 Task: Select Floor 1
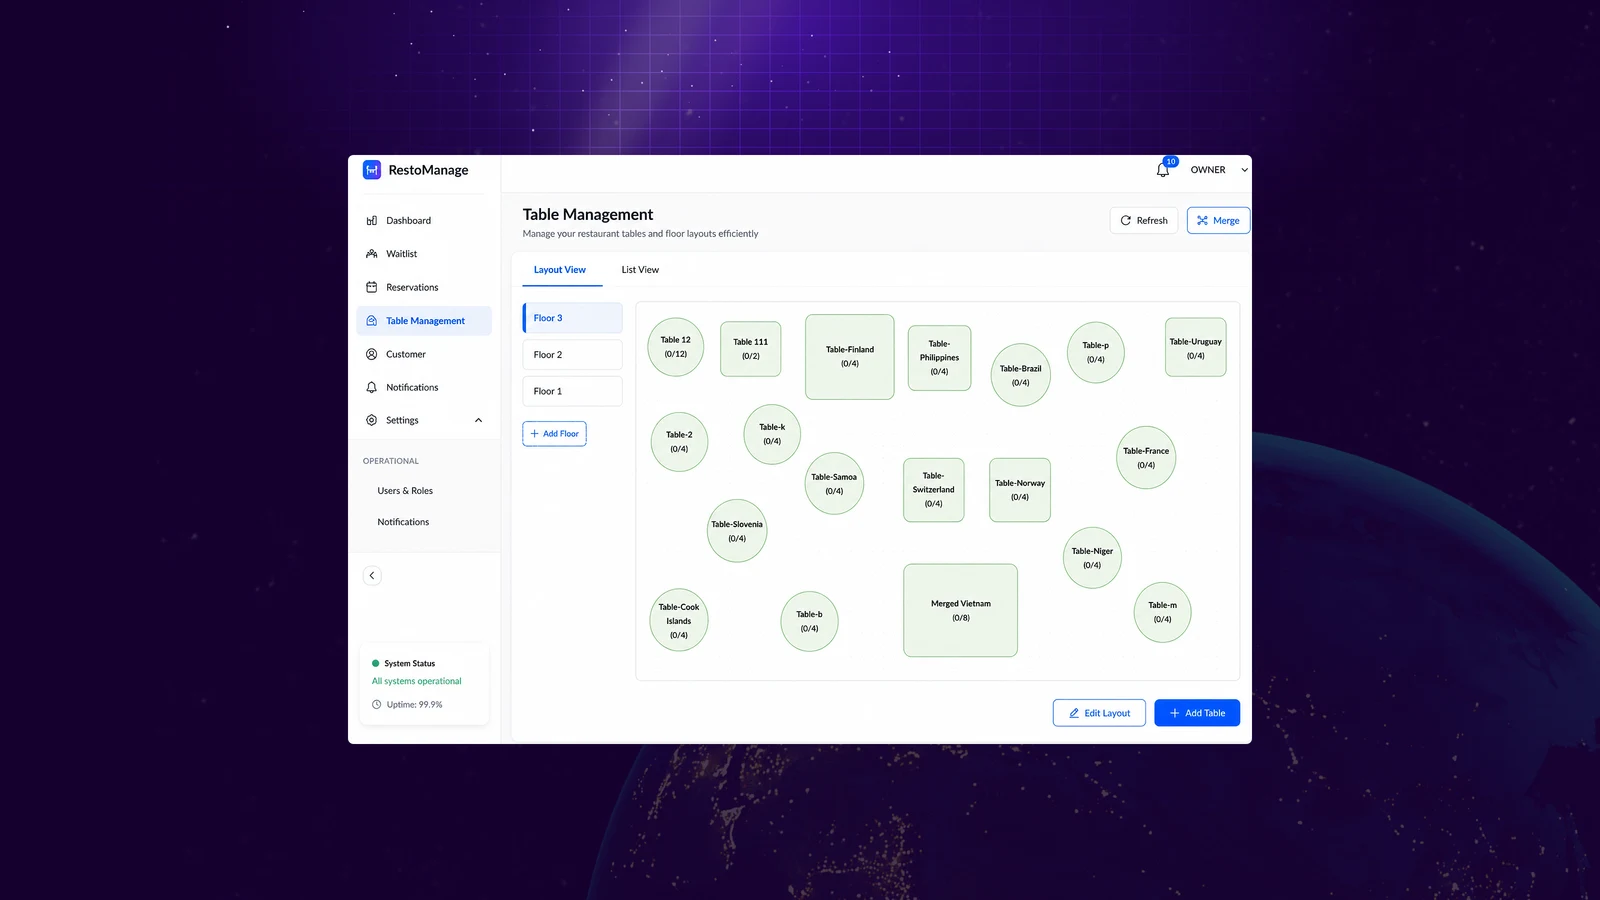(x=572, y=391)
